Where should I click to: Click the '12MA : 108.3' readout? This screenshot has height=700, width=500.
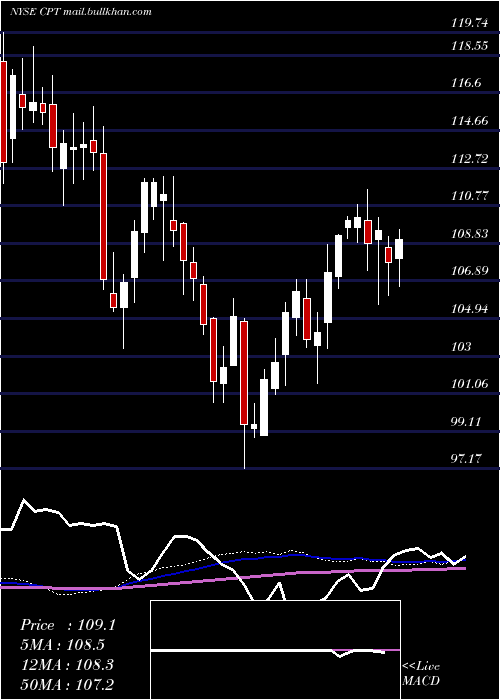[x=67, y=665]
